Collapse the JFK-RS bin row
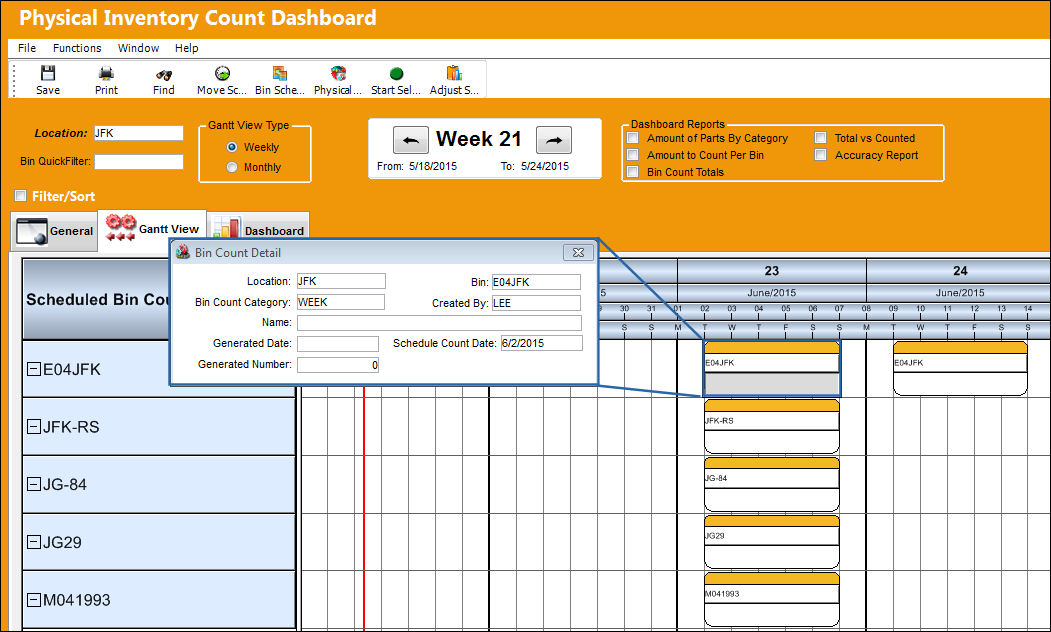The width and height of the screenshot is (1051, 632). click(34, 426)
